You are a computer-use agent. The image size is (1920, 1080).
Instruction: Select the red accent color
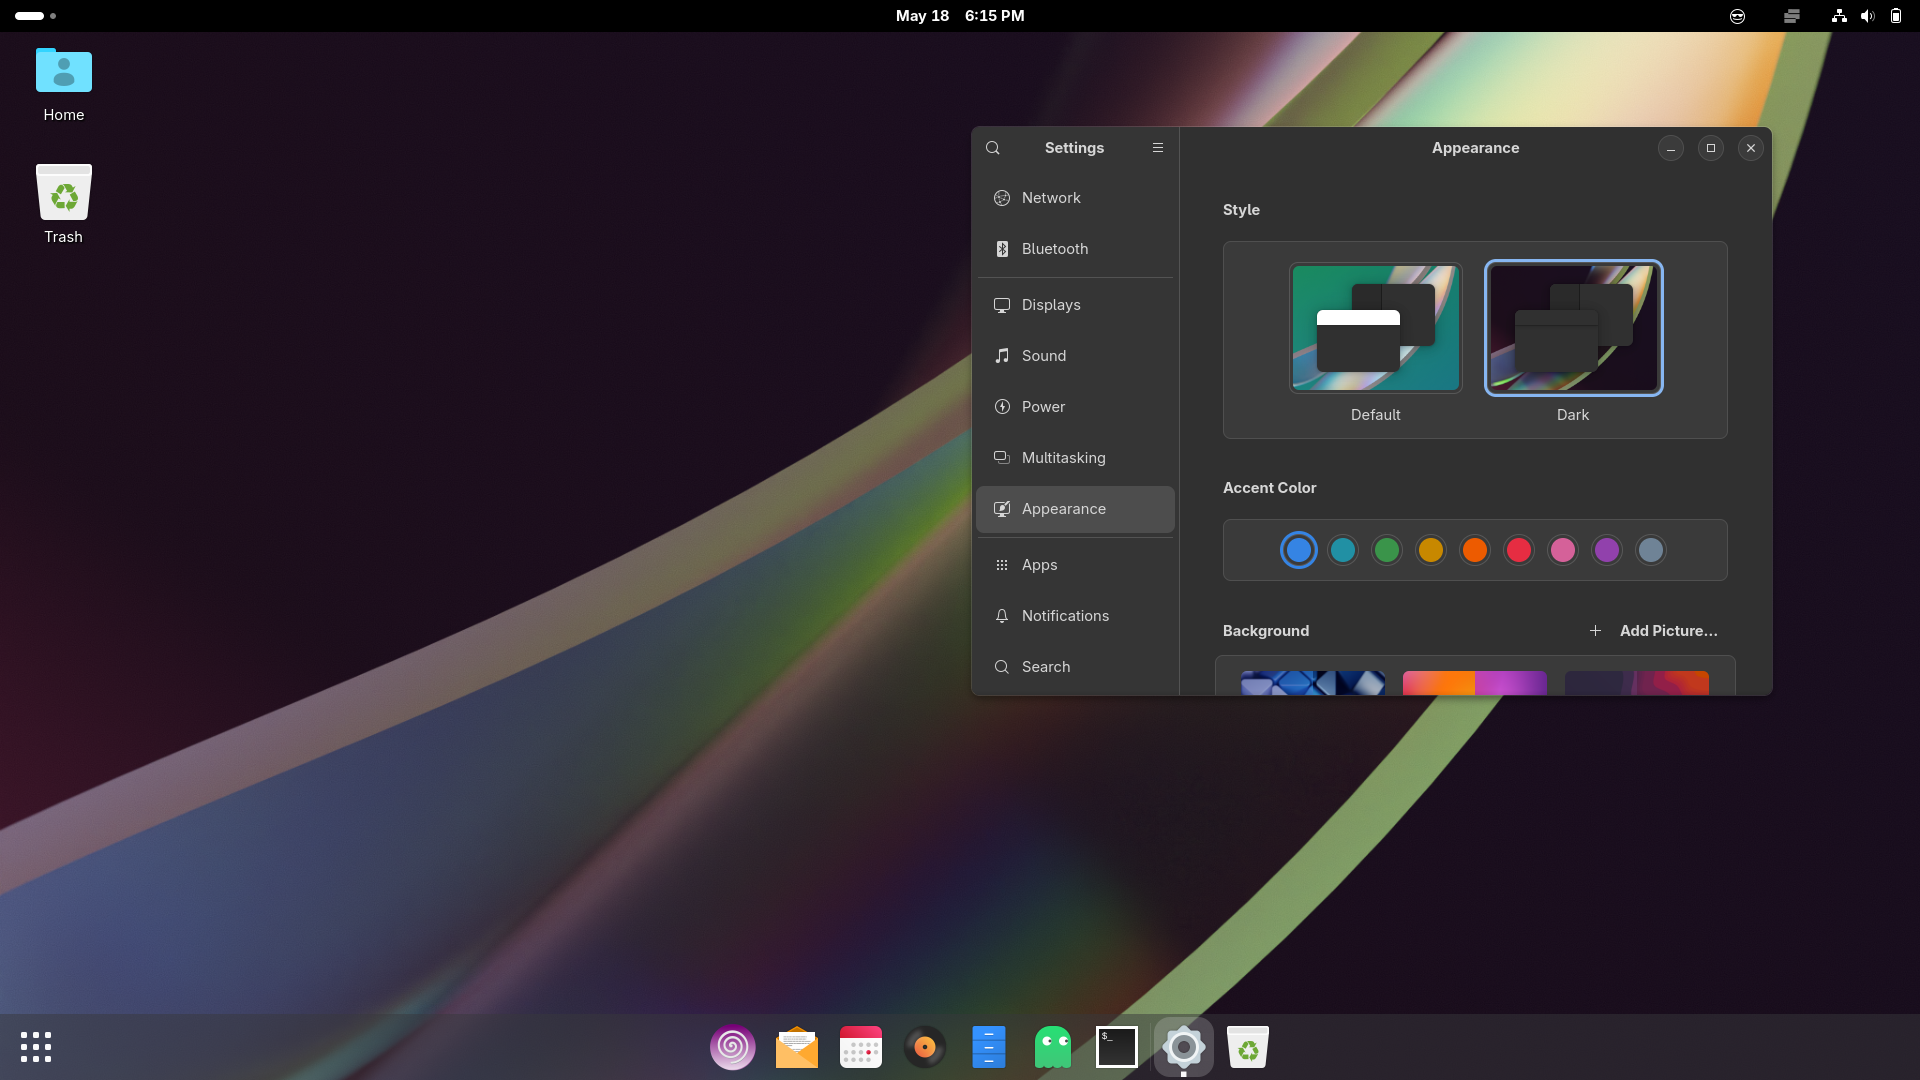(1519, 550)
